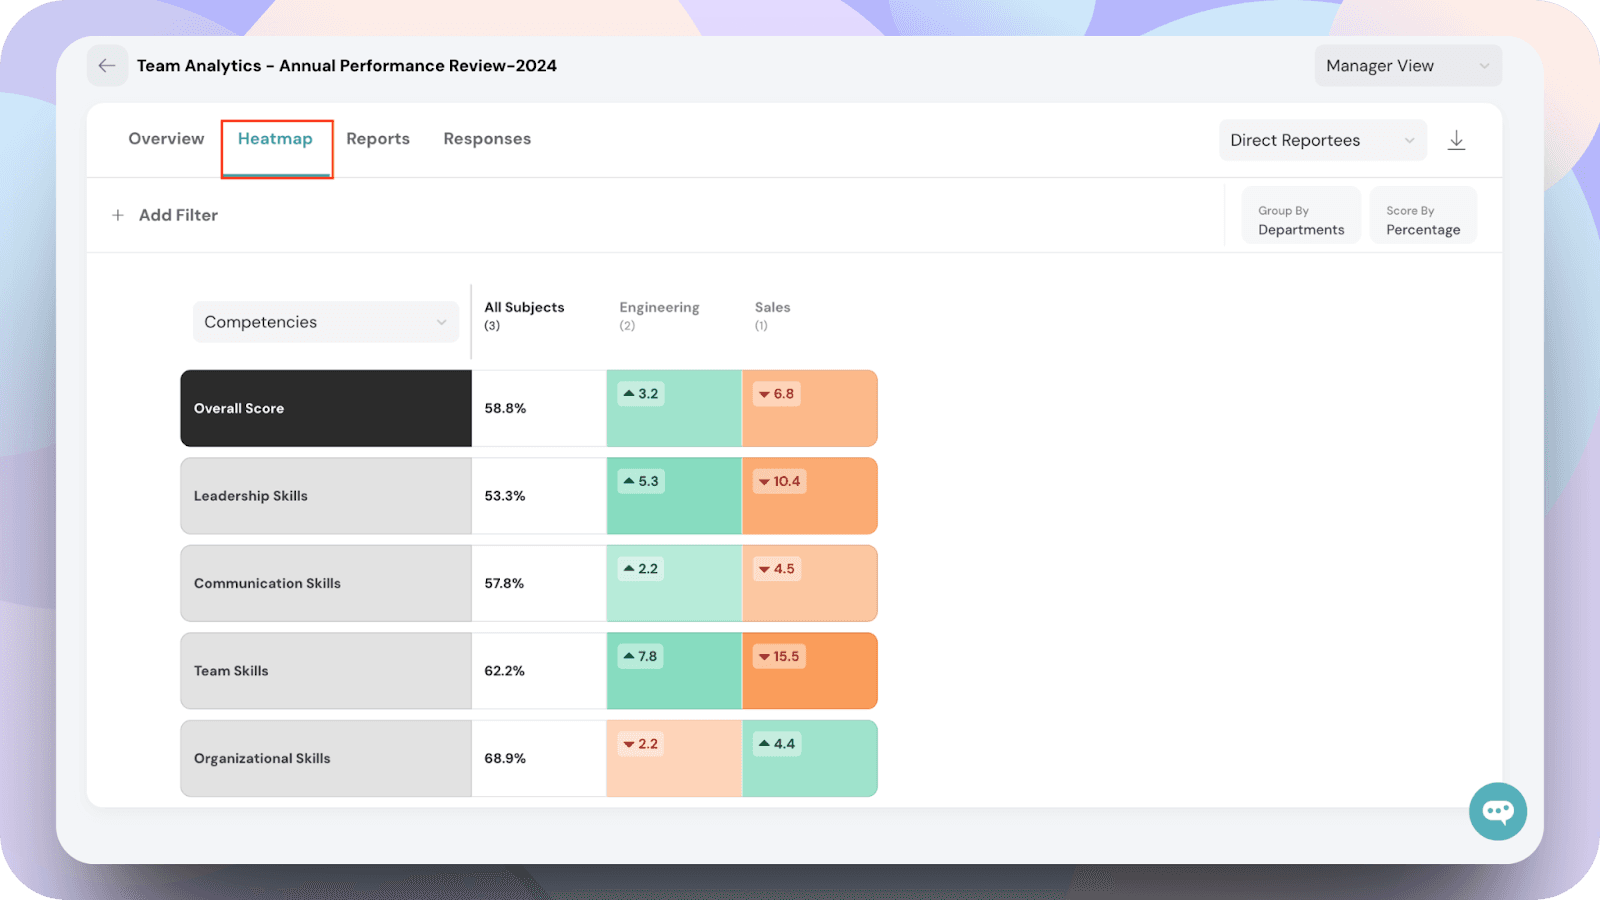Open the Competencies selector
1600x900 pixels.
(x=325, y=322)
